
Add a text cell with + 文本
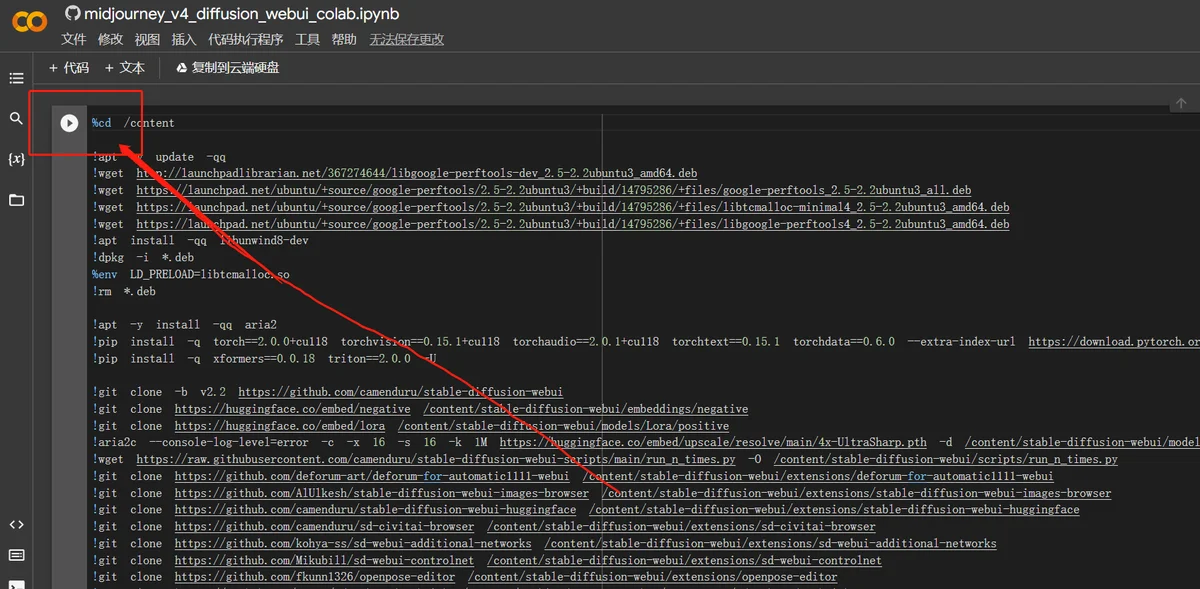tap(125, 68)
